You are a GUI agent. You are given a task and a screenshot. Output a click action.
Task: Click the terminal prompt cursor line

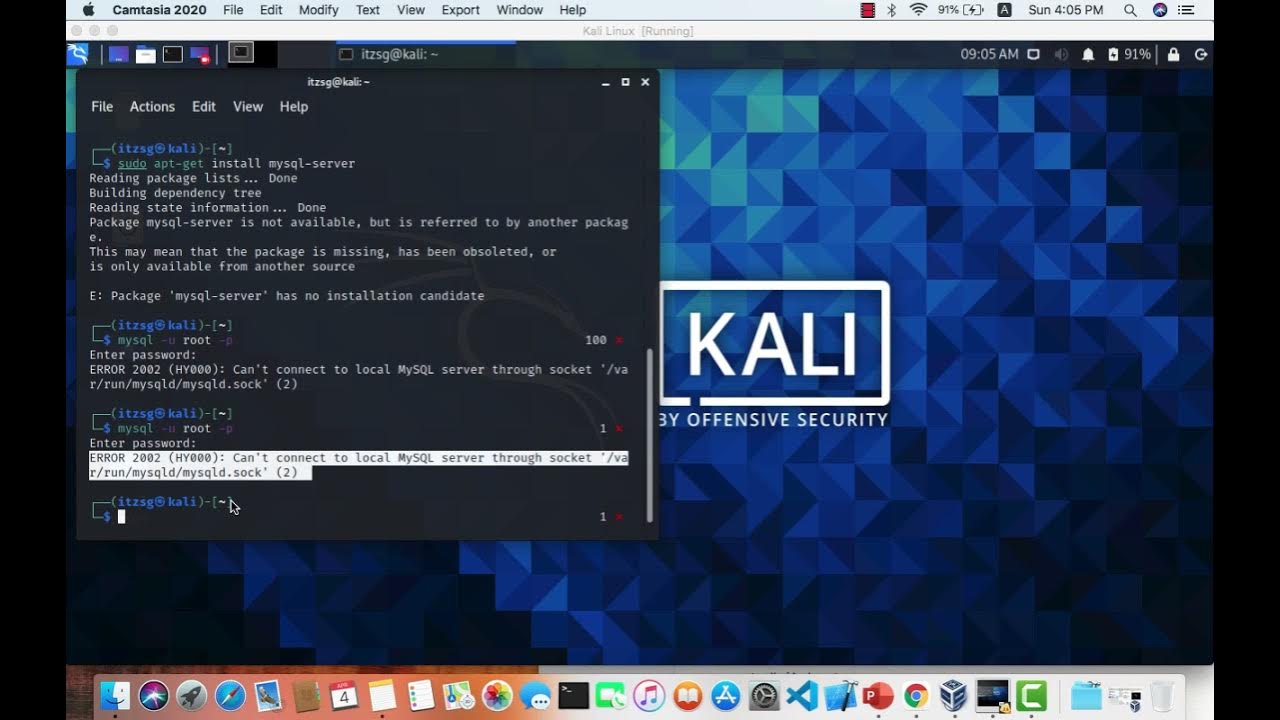tap(357, 516)
